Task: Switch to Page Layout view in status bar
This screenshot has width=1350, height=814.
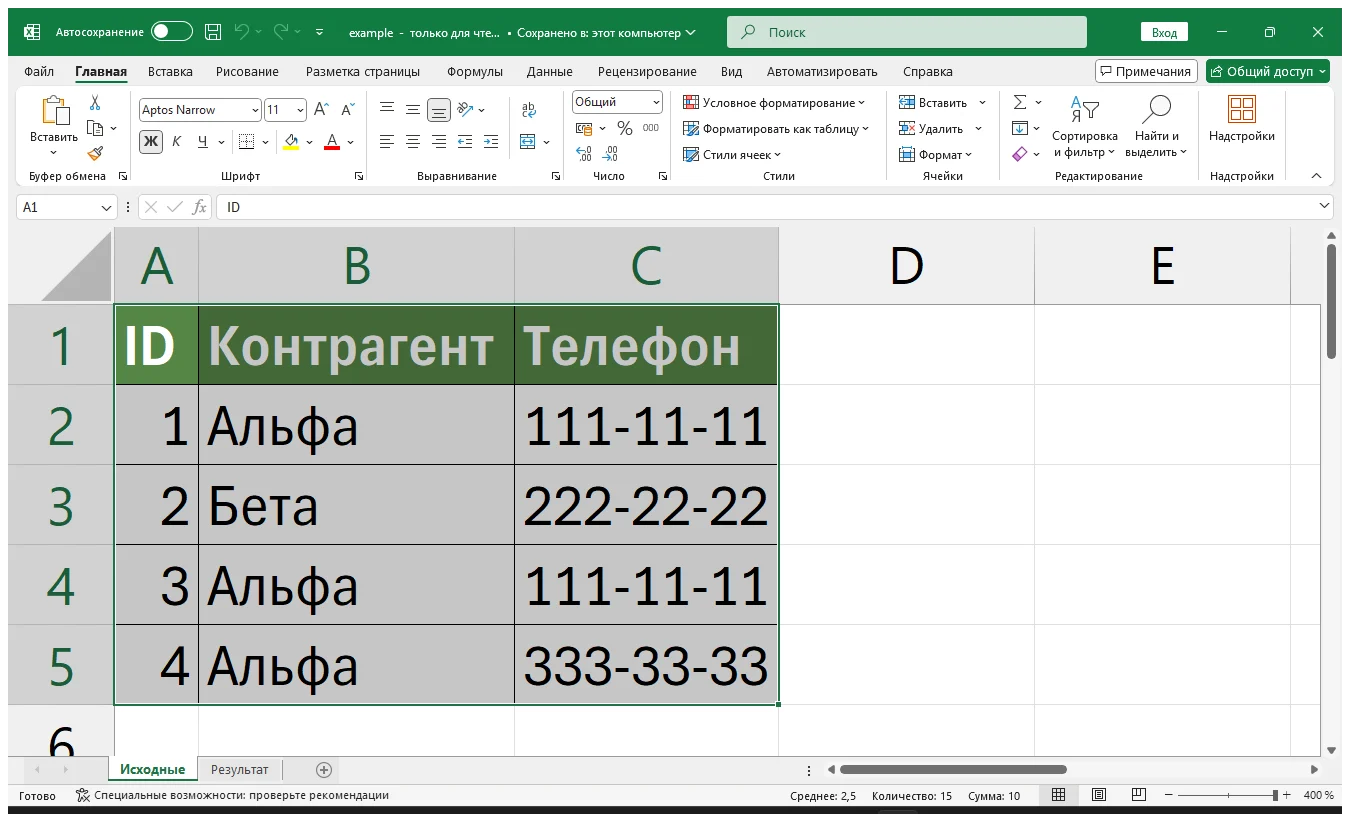Action: (x=1098, y=795)
